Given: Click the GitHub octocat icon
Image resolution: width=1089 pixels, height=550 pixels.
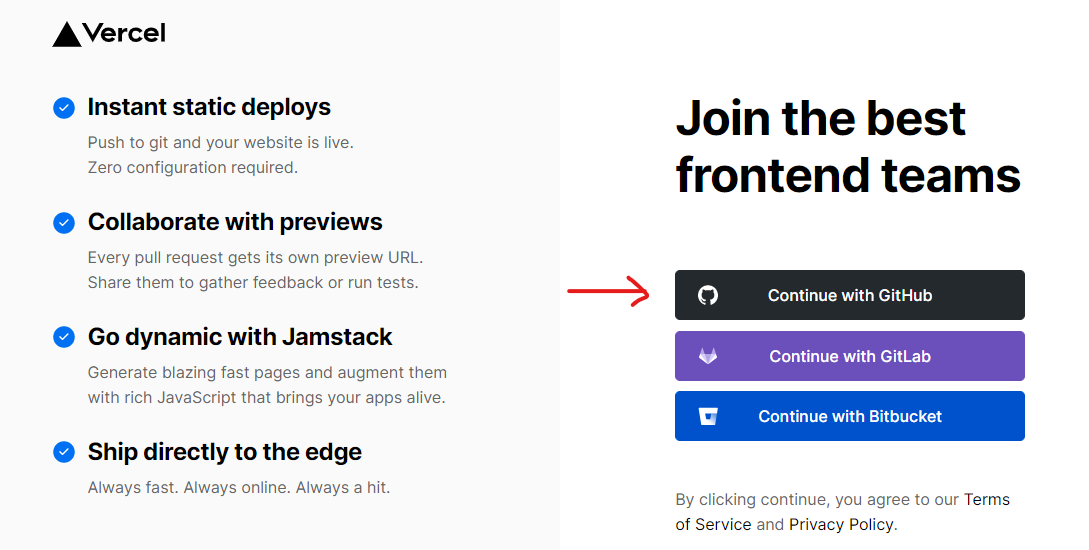Looking at the screenshot, I should point(708,295).
